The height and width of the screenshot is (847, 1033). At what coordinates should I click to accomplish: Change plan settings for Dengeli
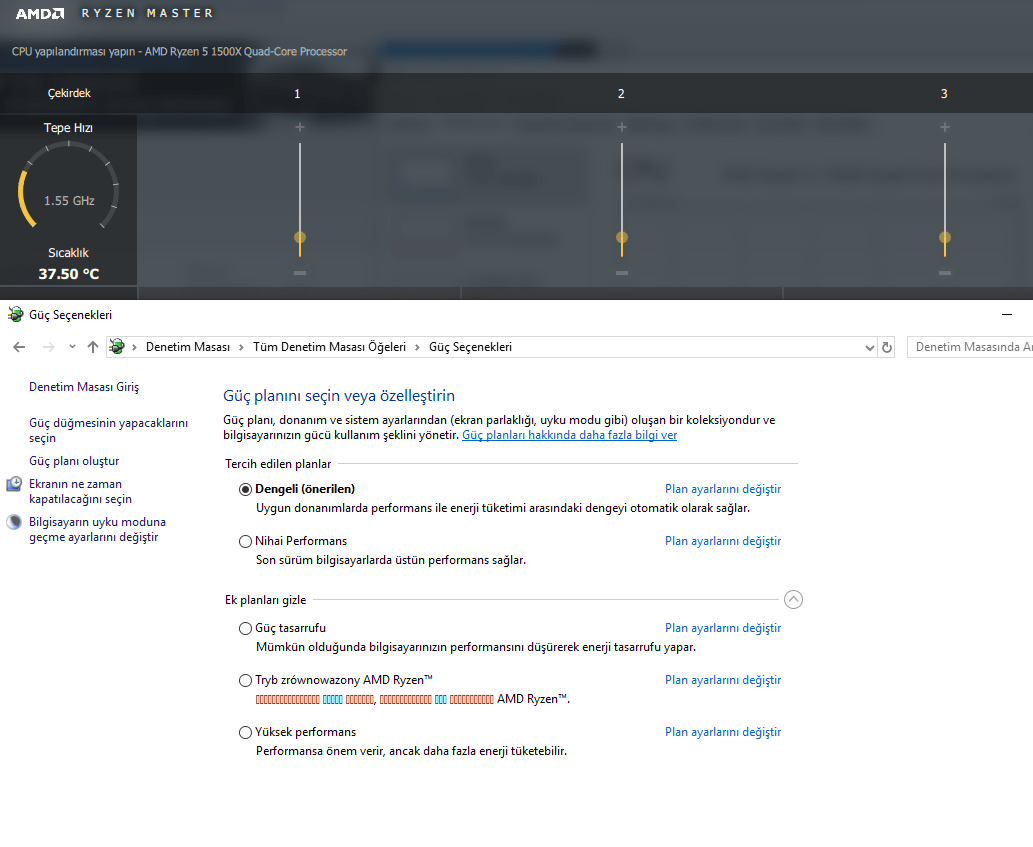click(x=723, y=489)
